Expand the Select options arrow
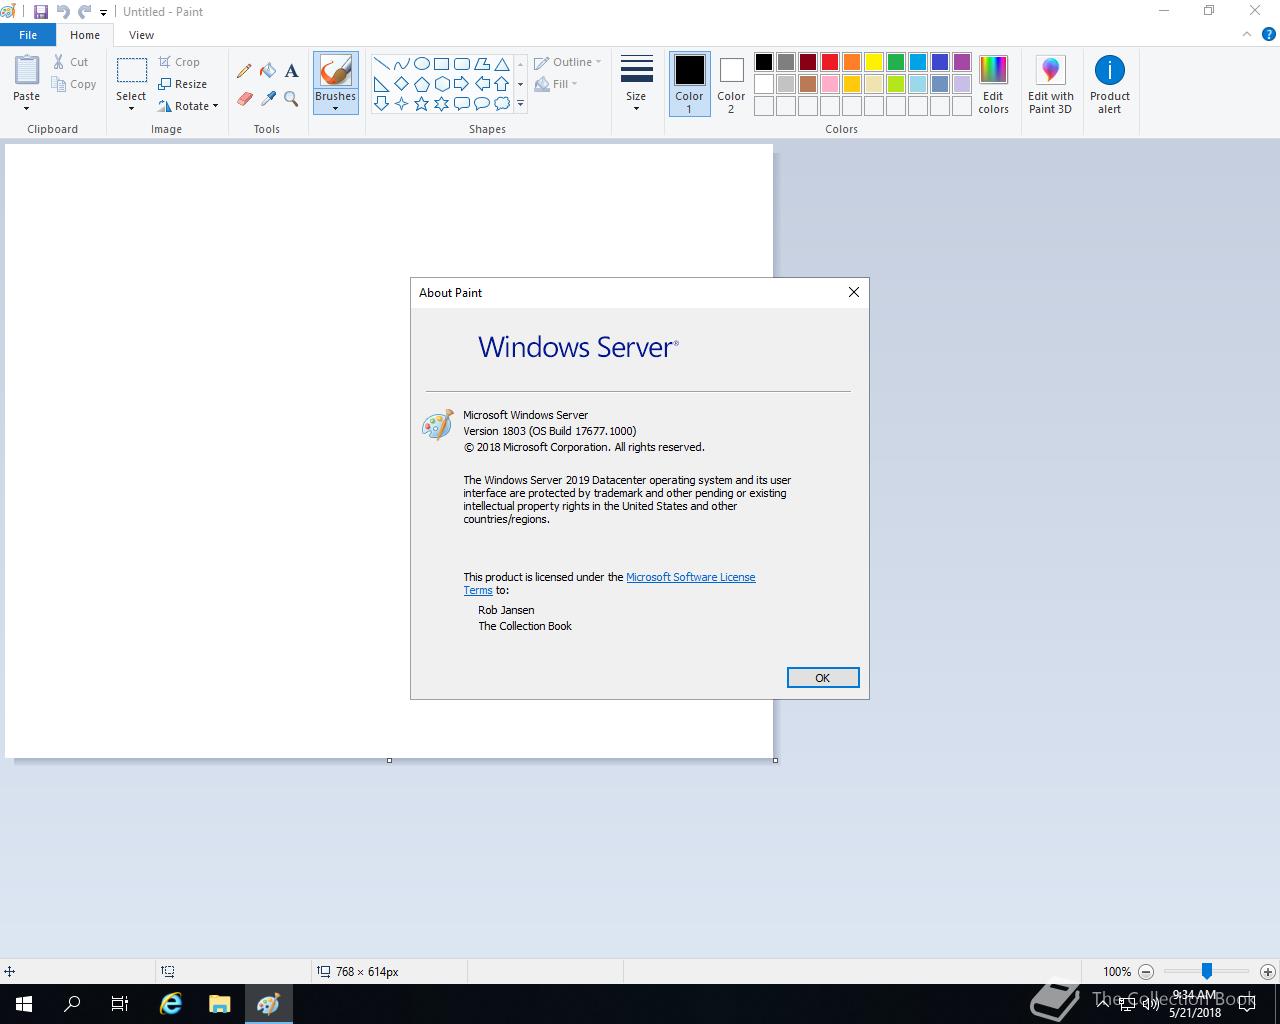 click(x=131, y=108)
